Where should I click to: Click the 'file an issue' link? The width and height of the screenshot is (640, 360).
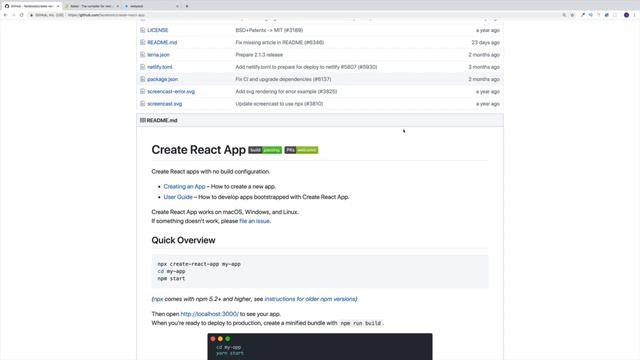(254, 221)
